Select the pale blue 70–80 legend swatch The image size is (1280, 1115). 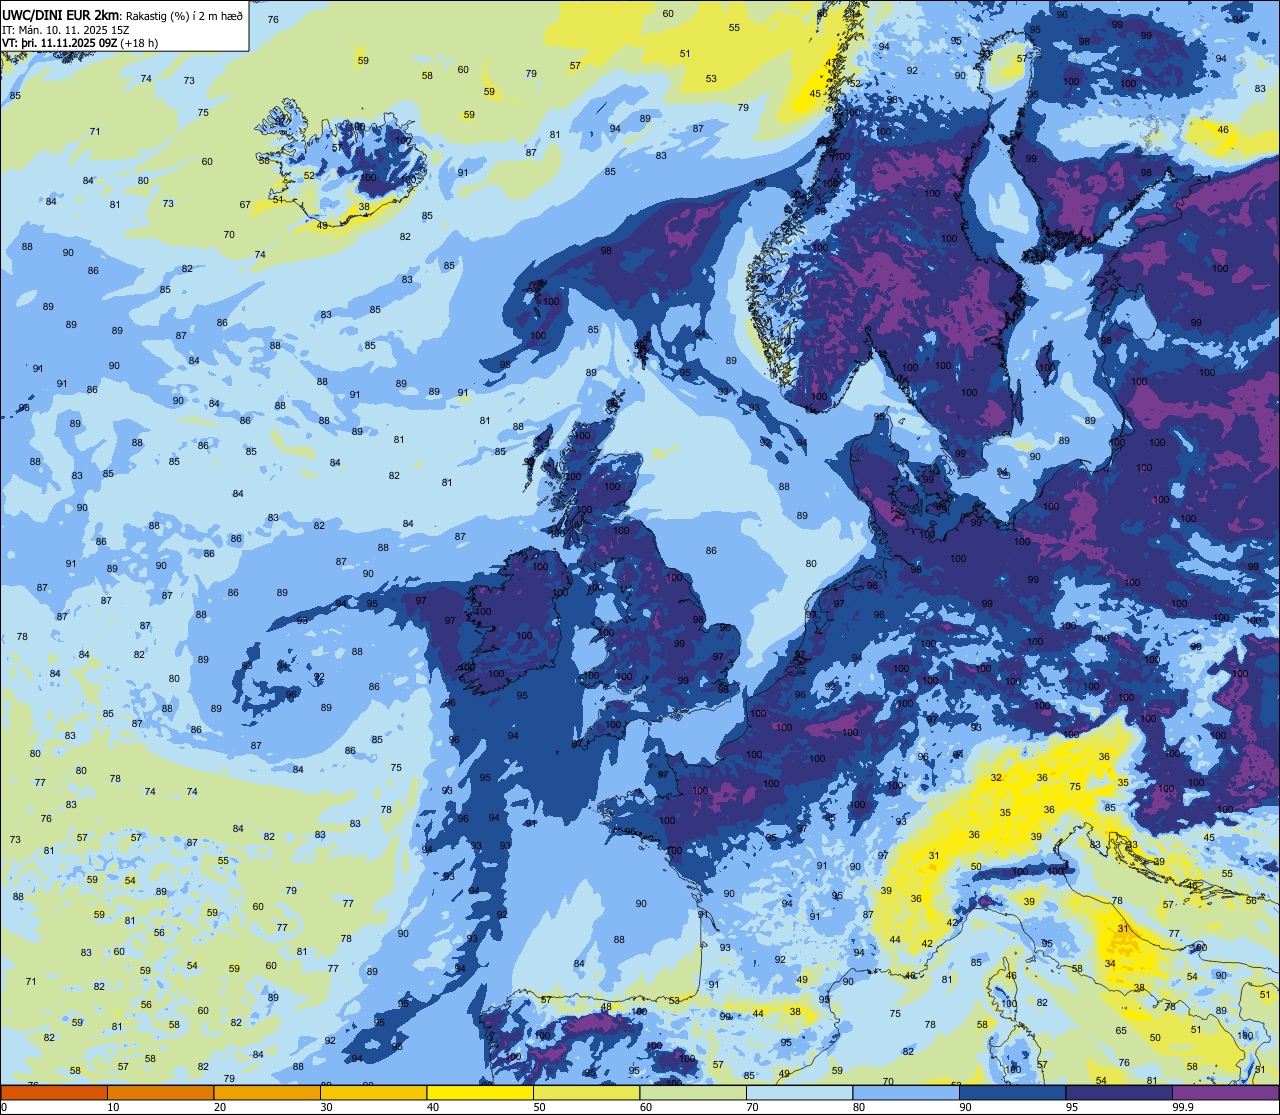[799, 1092]
